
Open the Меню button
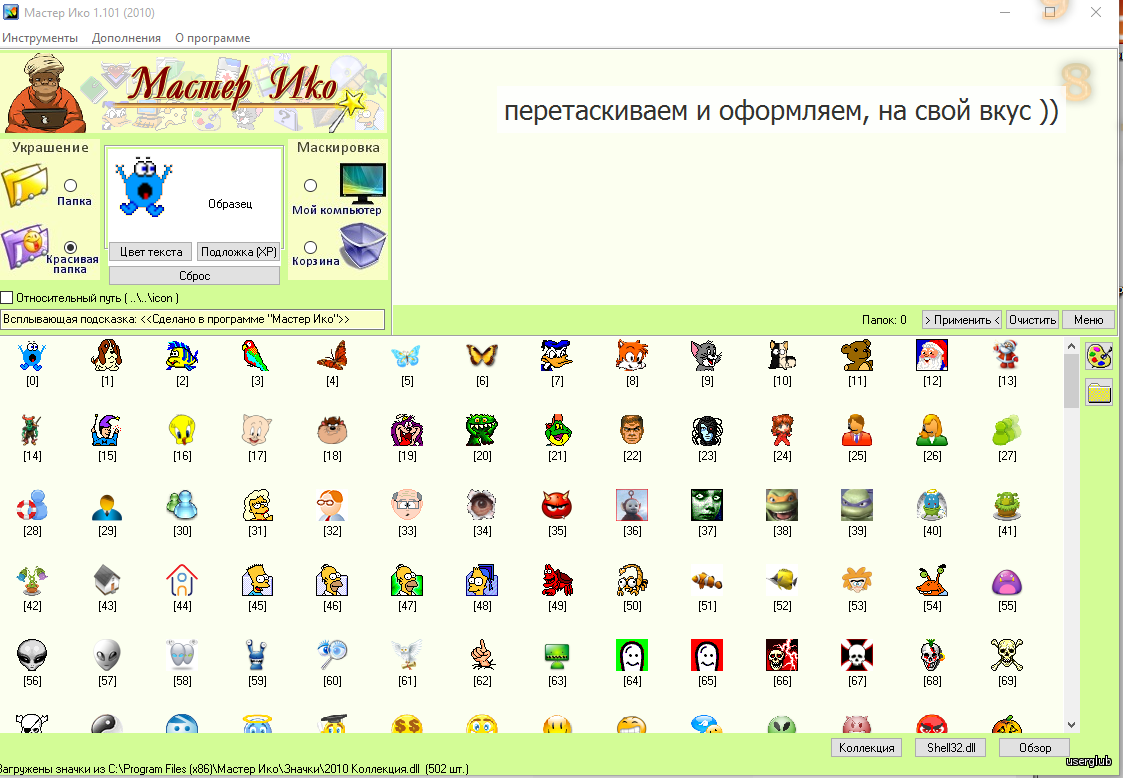point(1088,320)
